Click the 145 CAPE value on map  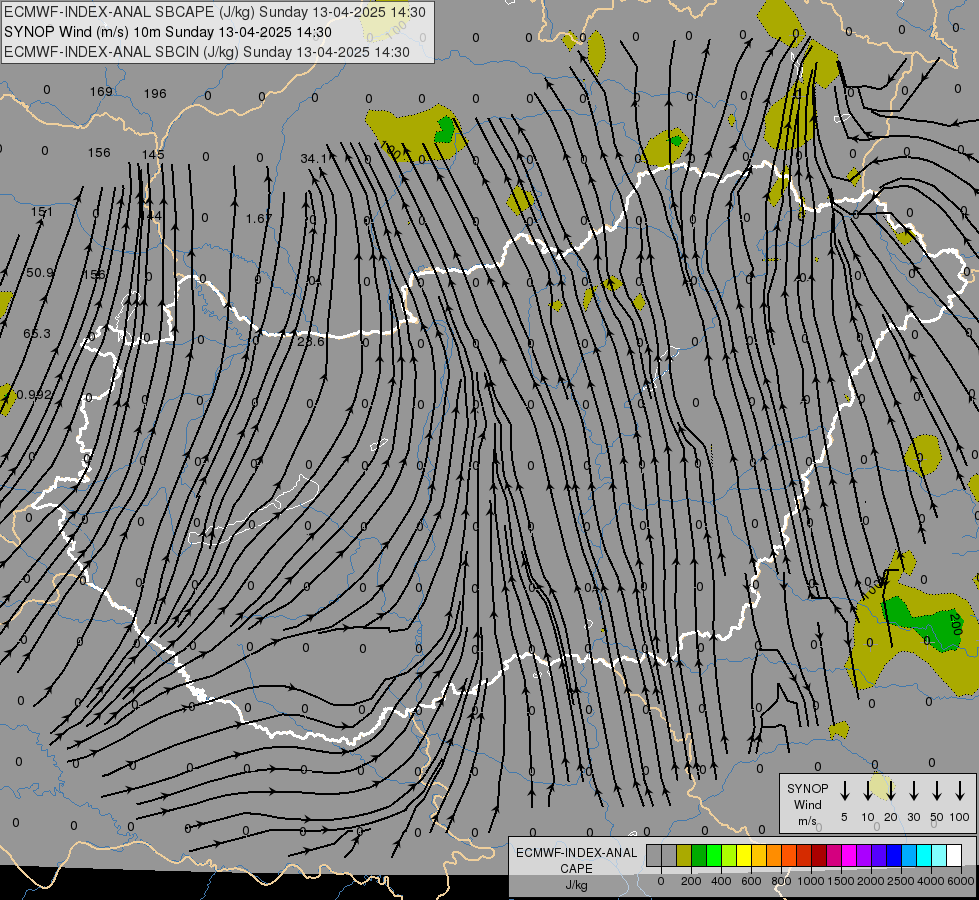[x=153, y=154]
